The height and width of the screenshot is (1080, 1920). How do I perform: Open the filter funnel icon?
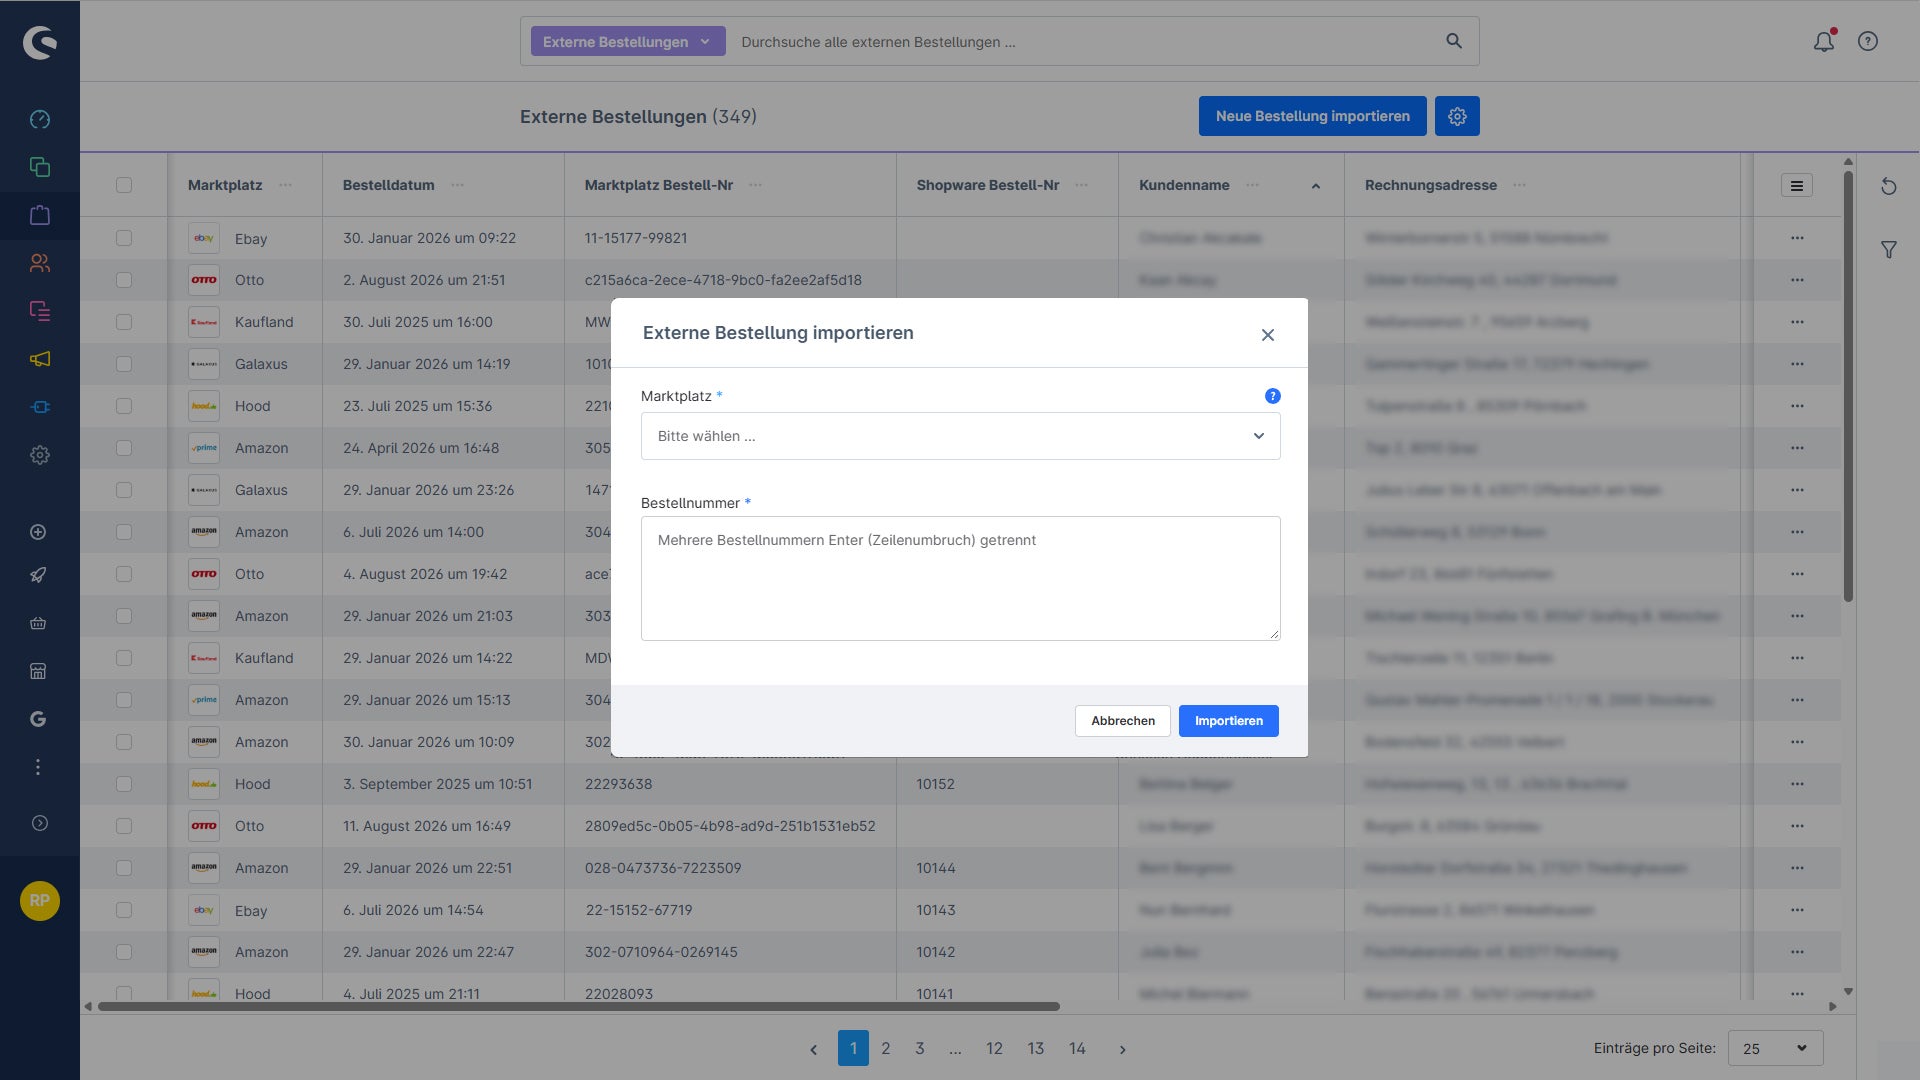[1888, 250]
